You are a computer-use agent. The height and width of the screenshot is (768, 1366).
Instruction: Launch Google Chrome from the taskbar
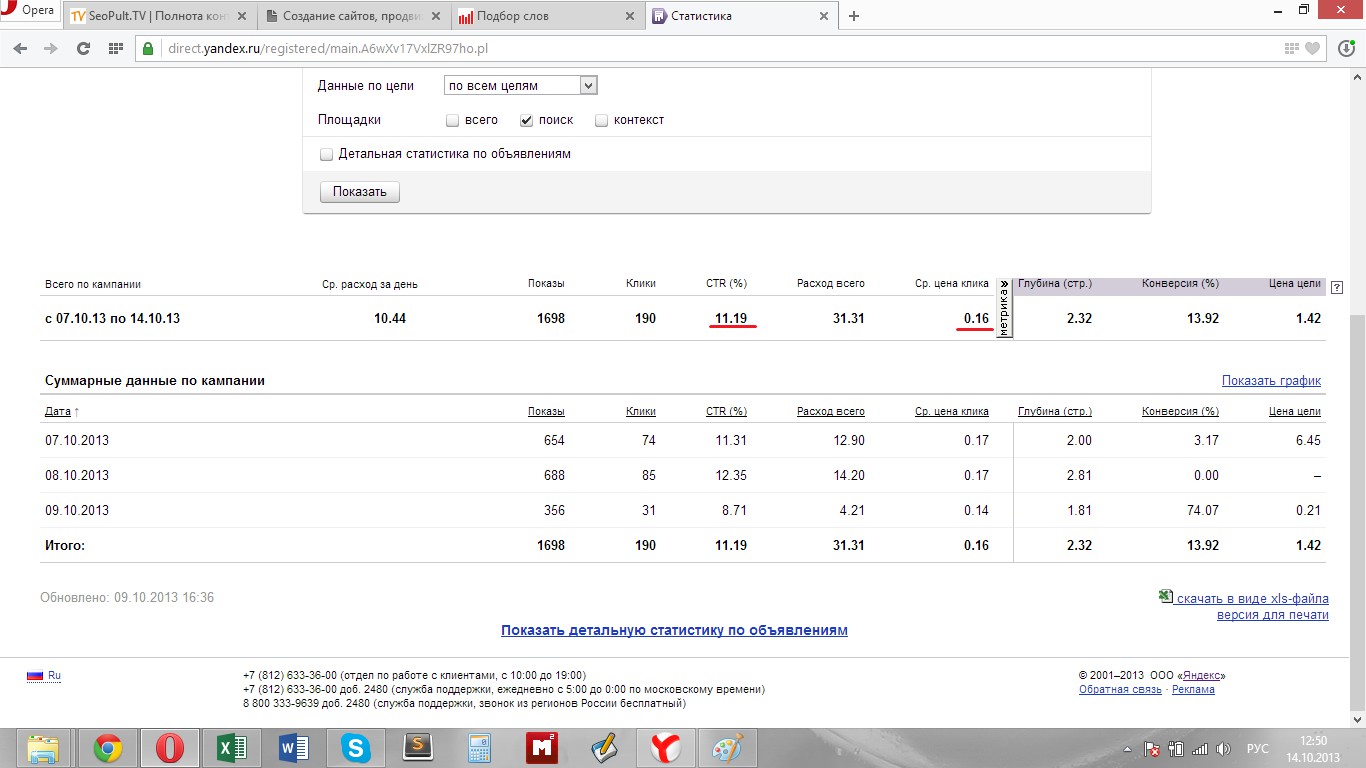107,748
